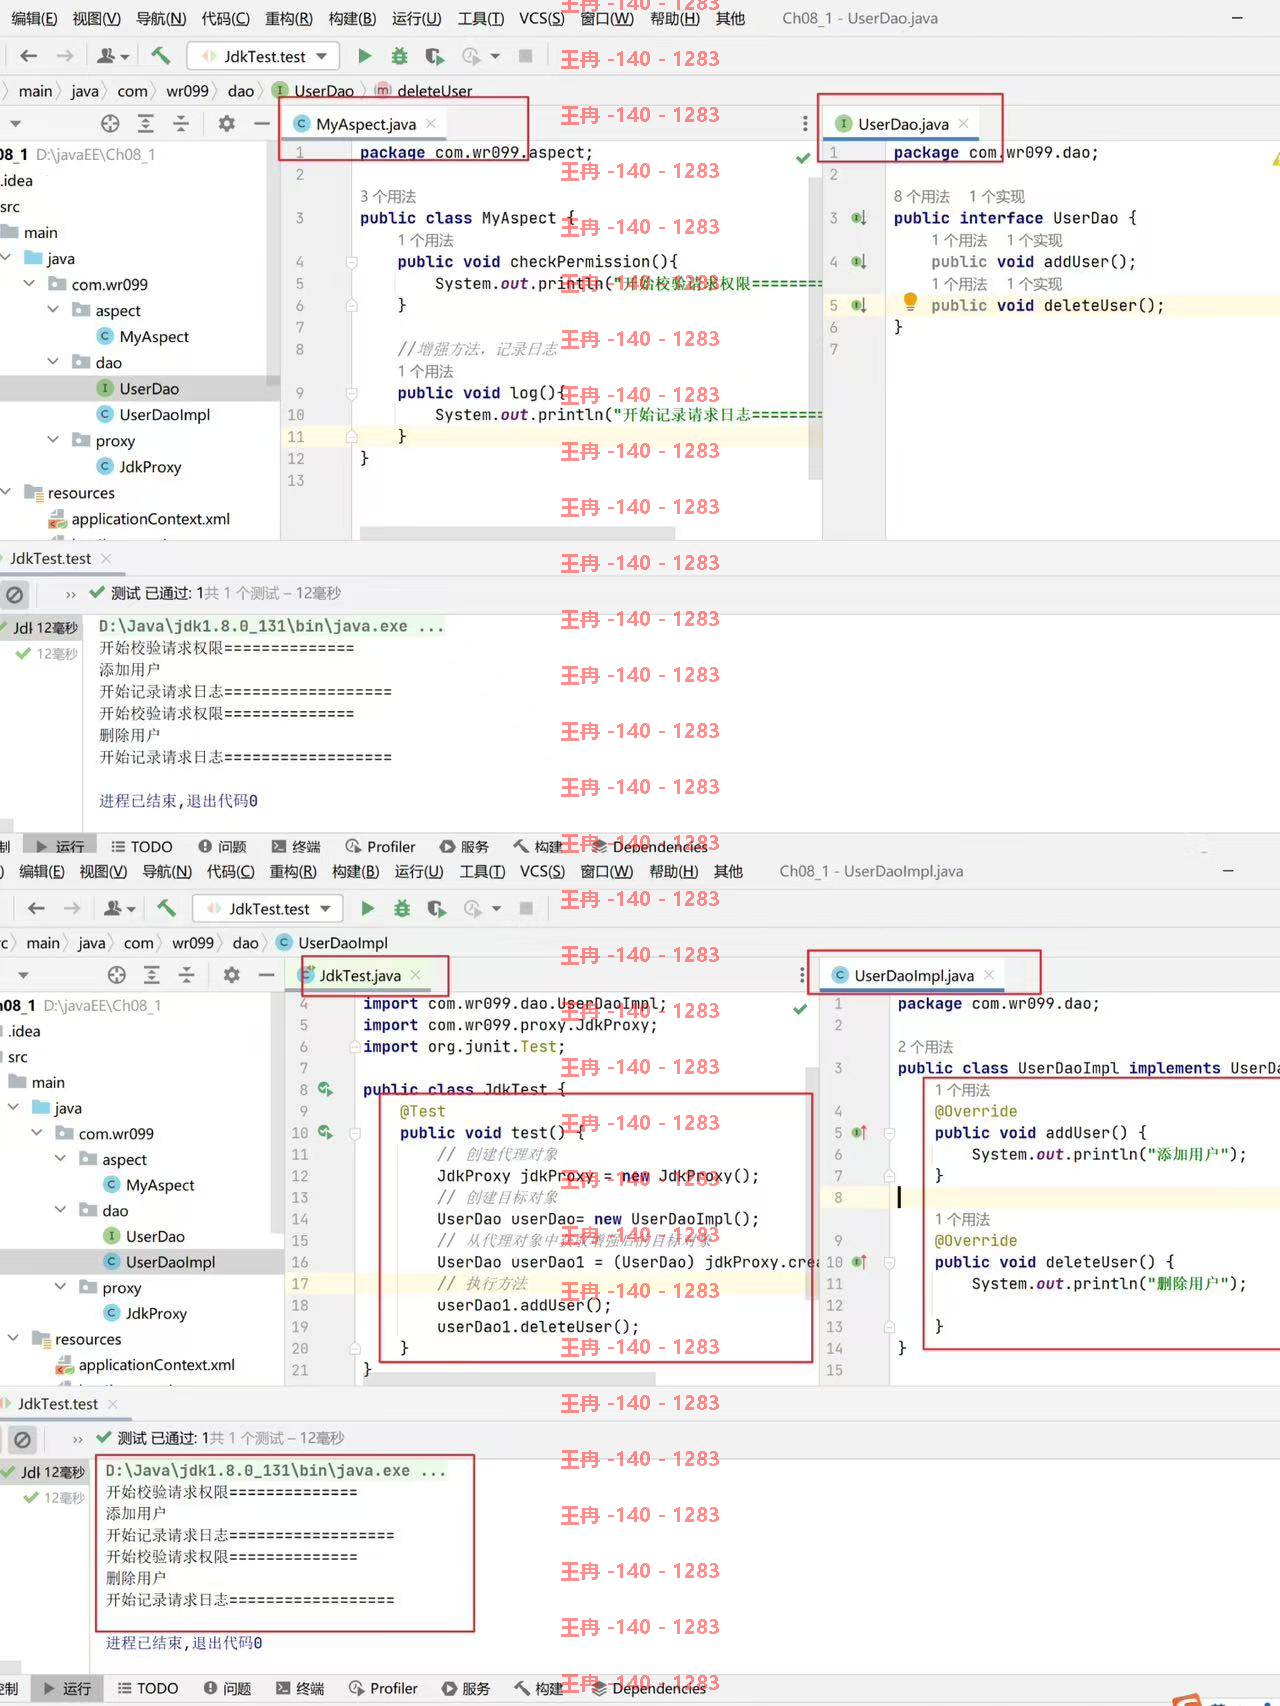Open the VCS(S) menu in the UserDaoImpl.java window
Image resolution: width=1280 pixels, height=1706 pixels.
542,871
